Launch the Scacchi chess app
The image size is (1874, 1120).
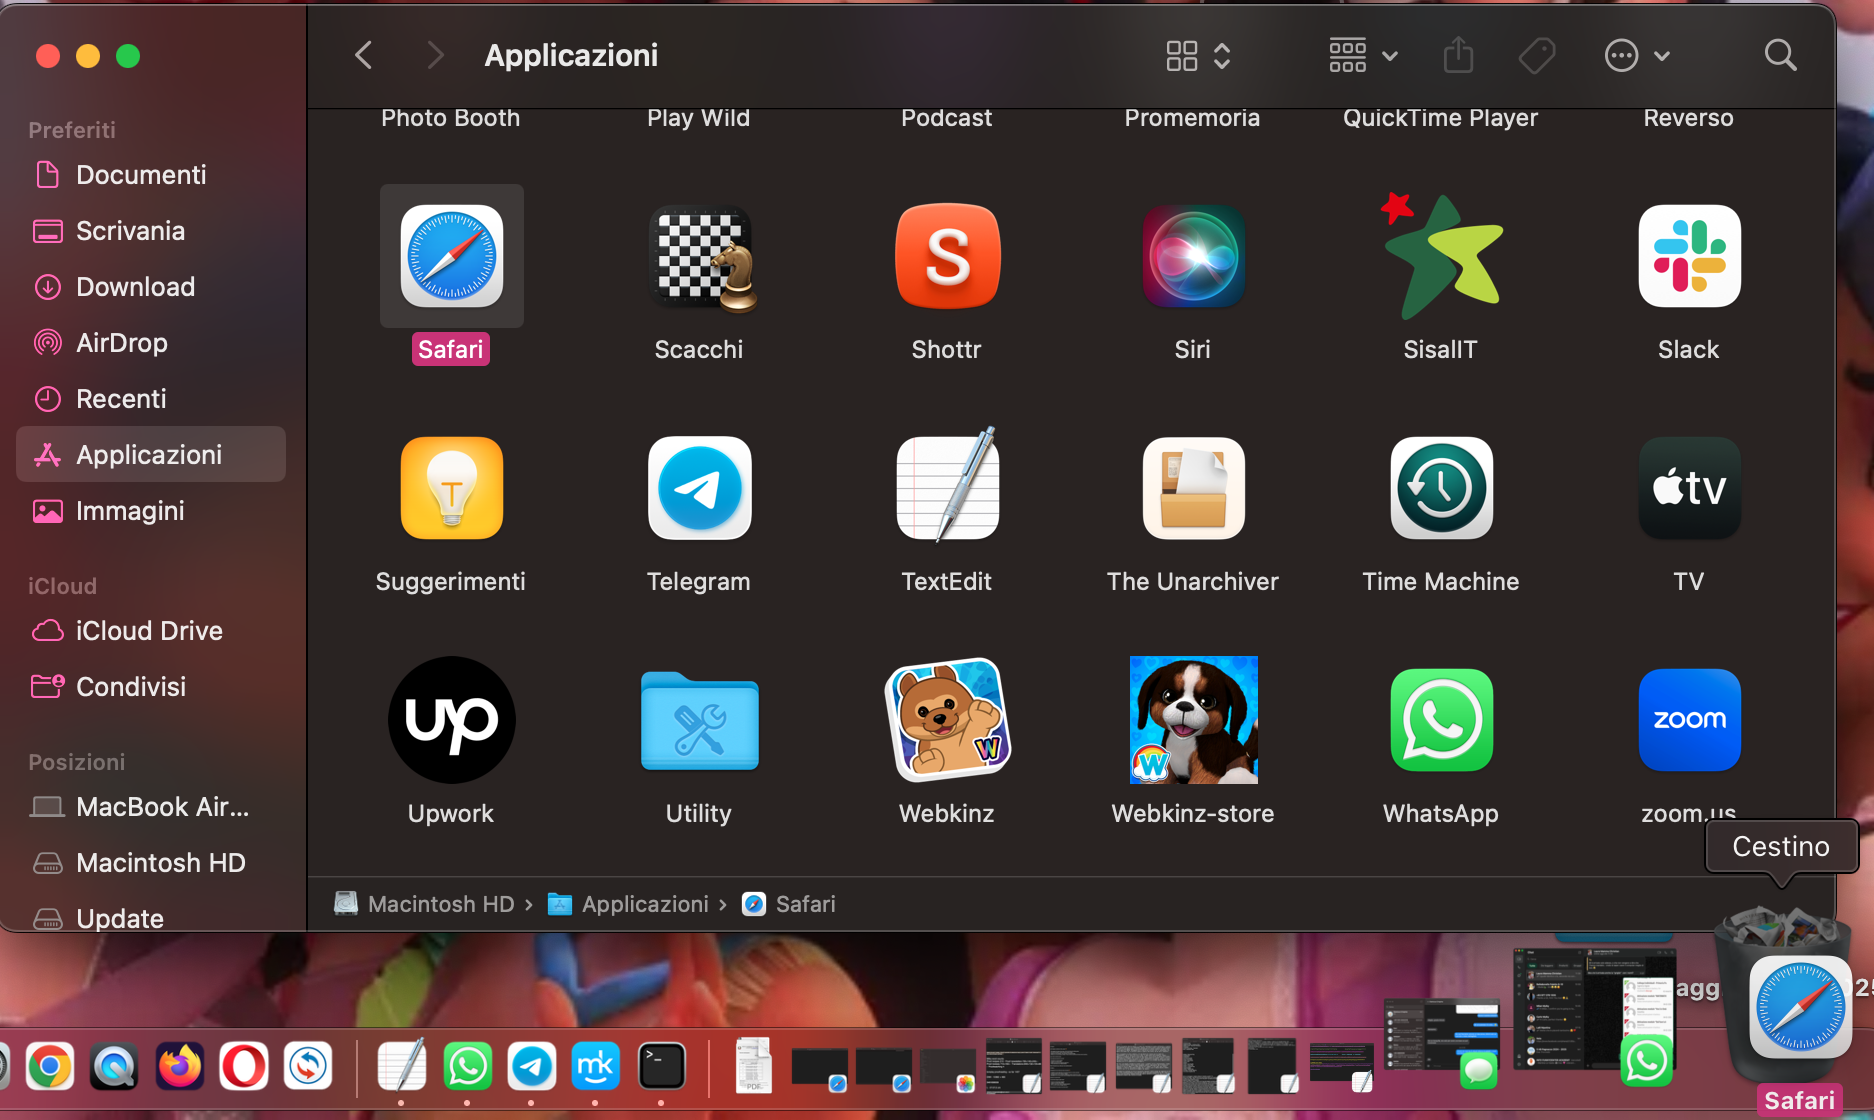[x=699, y=256]
